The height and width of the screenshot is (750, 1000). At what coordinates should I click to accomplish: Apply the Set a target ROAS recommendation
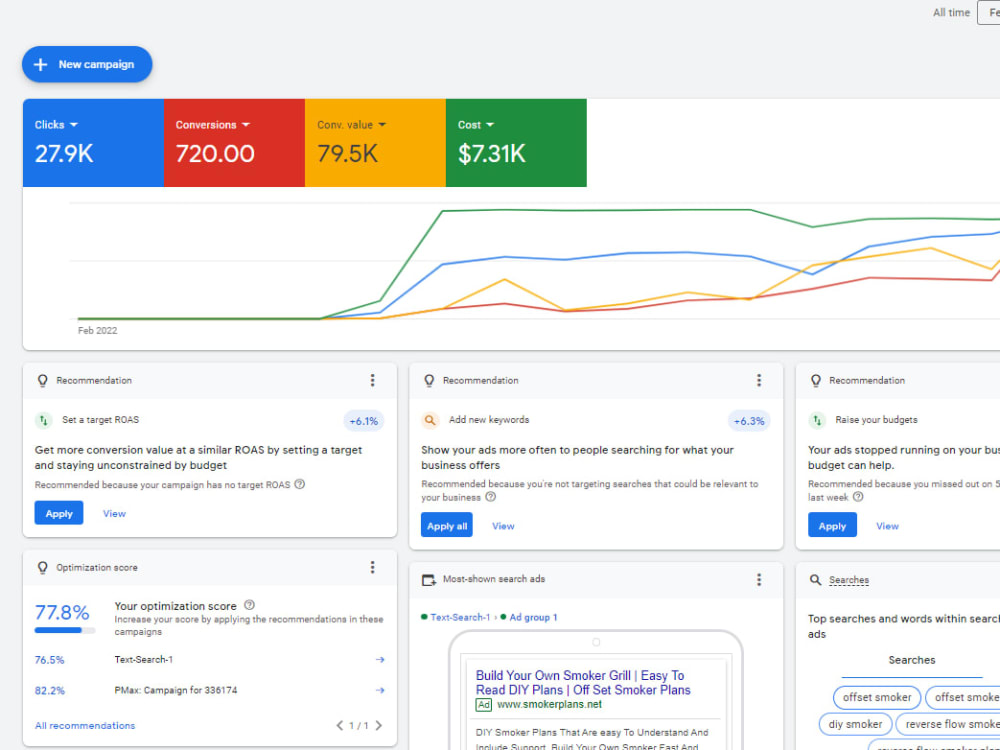(59, 513)
